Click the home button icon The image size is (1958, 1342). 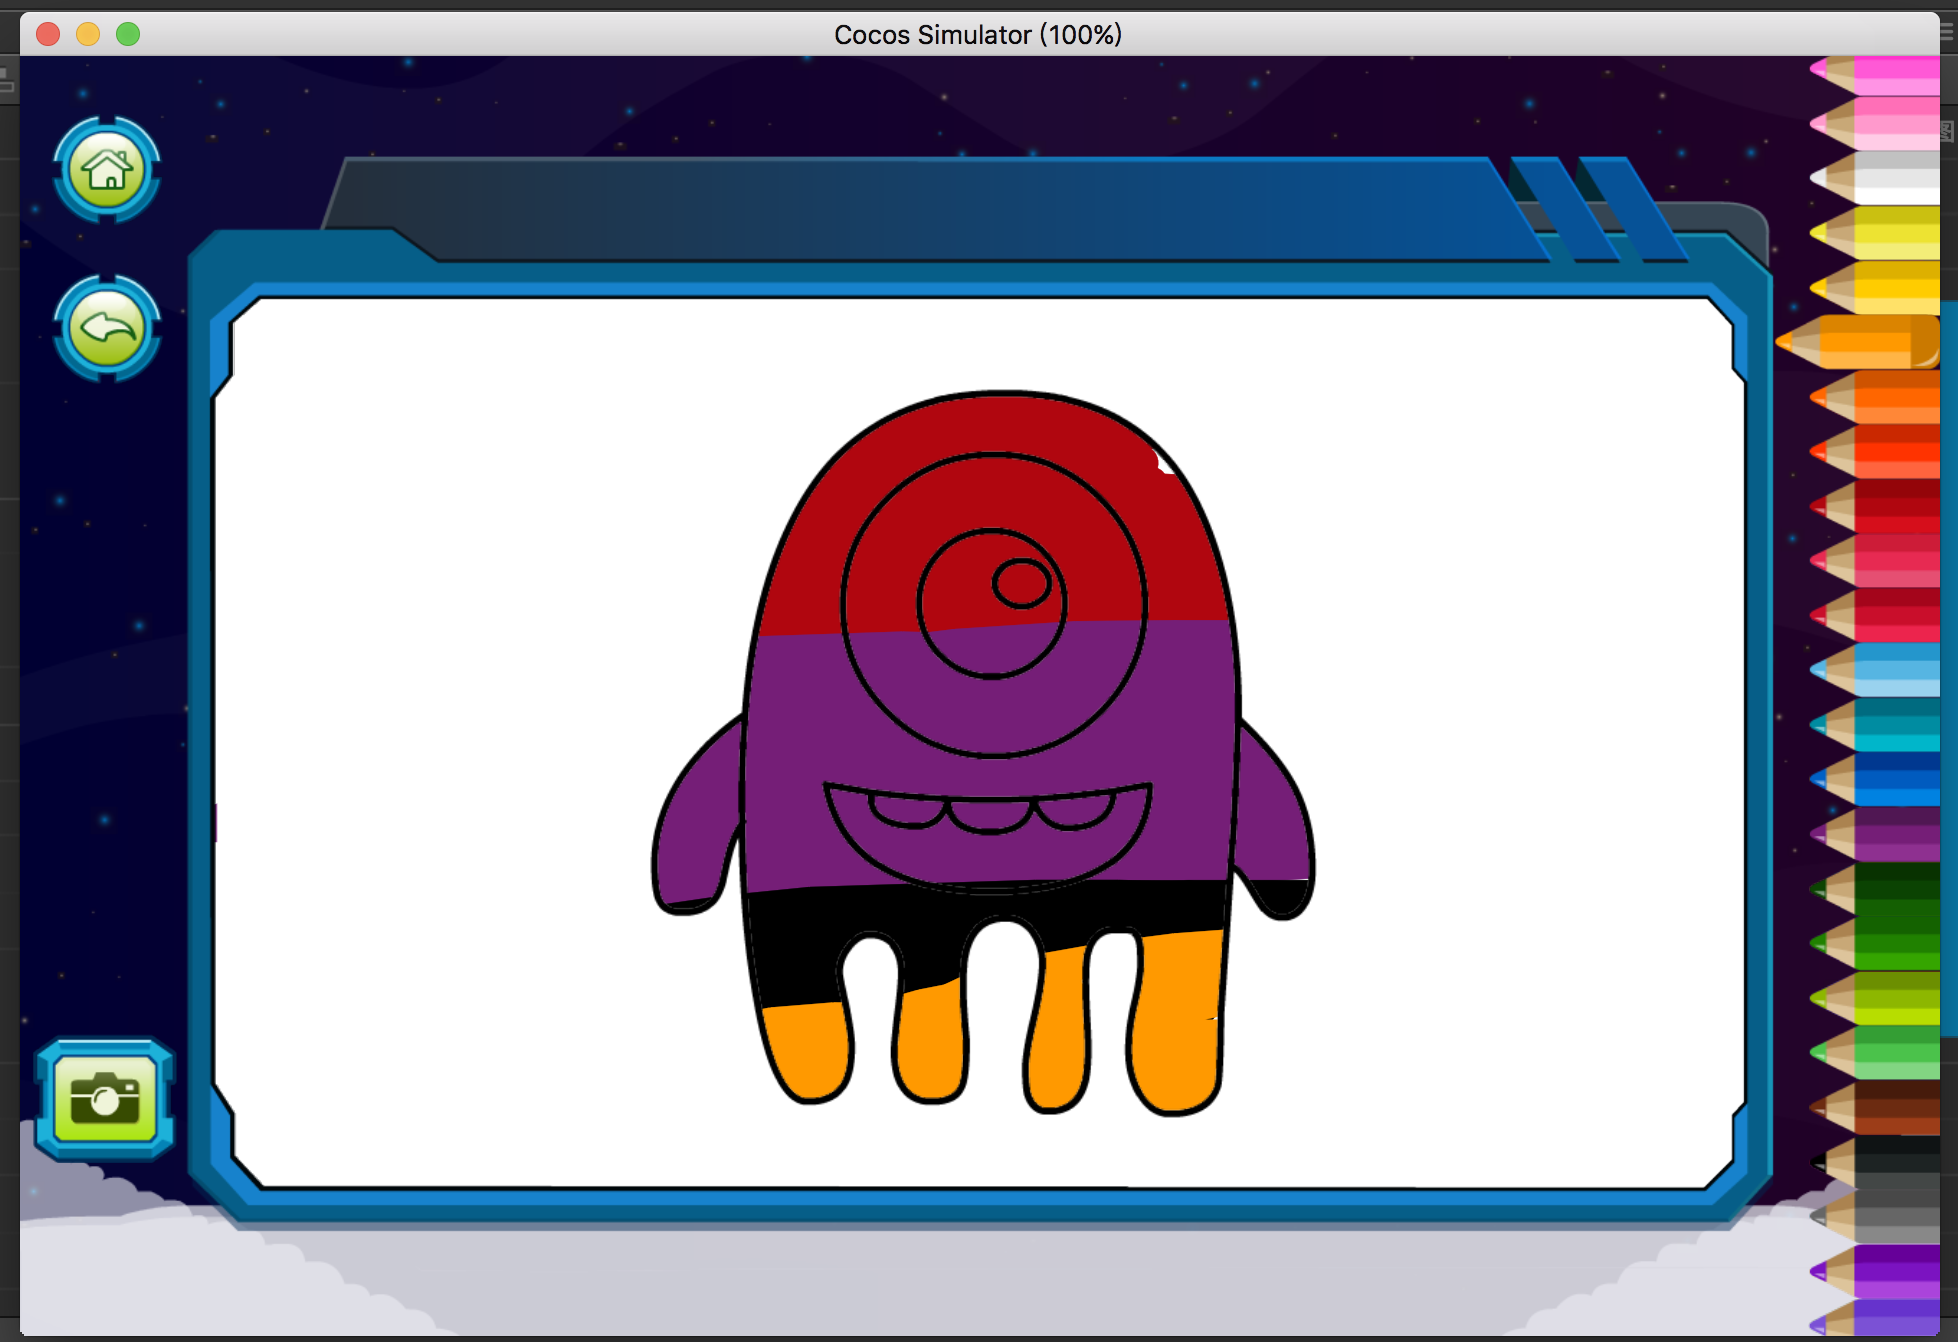[x=107, y=170]
